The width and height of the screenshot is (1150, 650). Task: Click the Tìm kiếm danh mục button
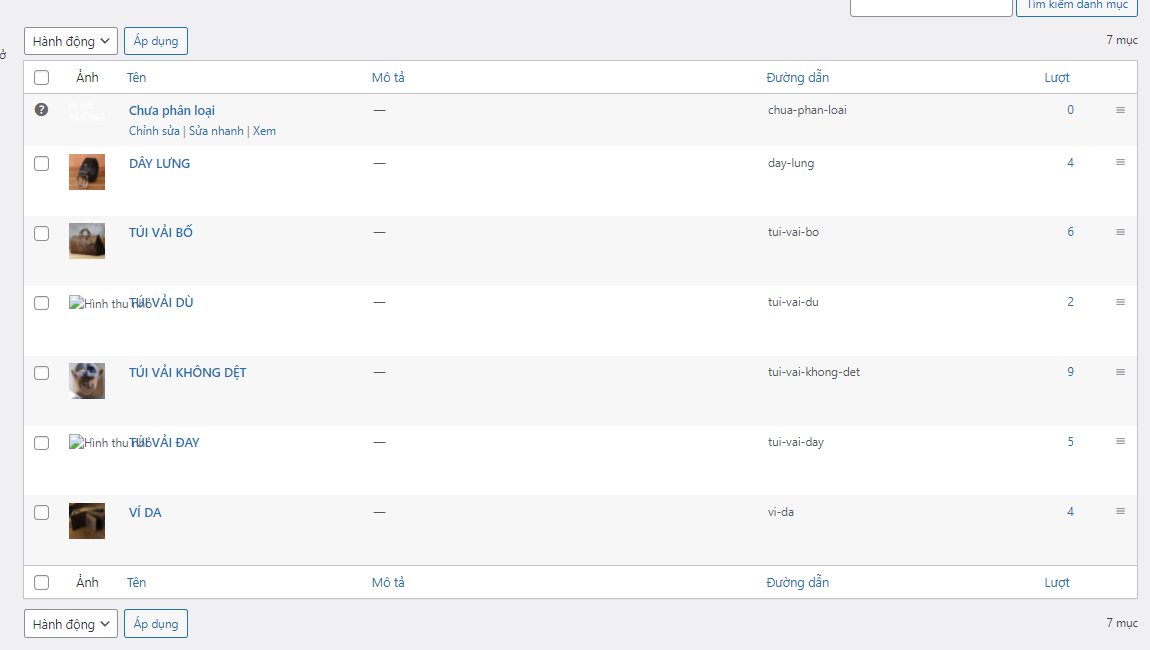coord(1076,5)
